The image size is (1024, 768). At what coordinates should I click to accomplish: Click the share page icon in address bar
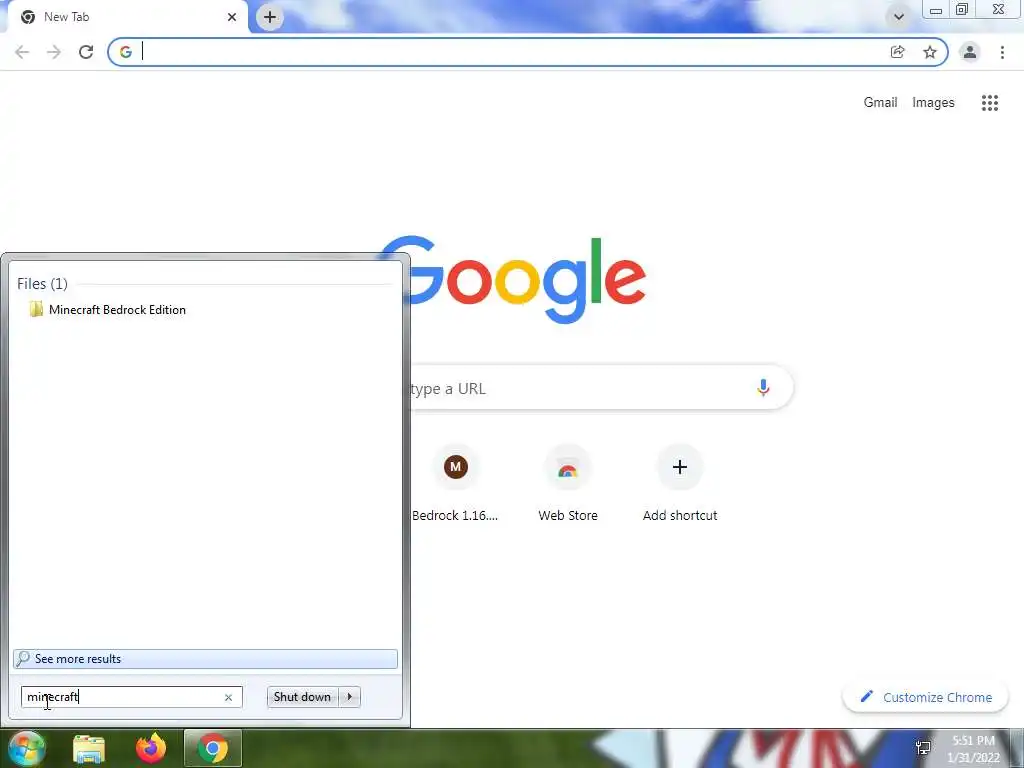(897, 52)
